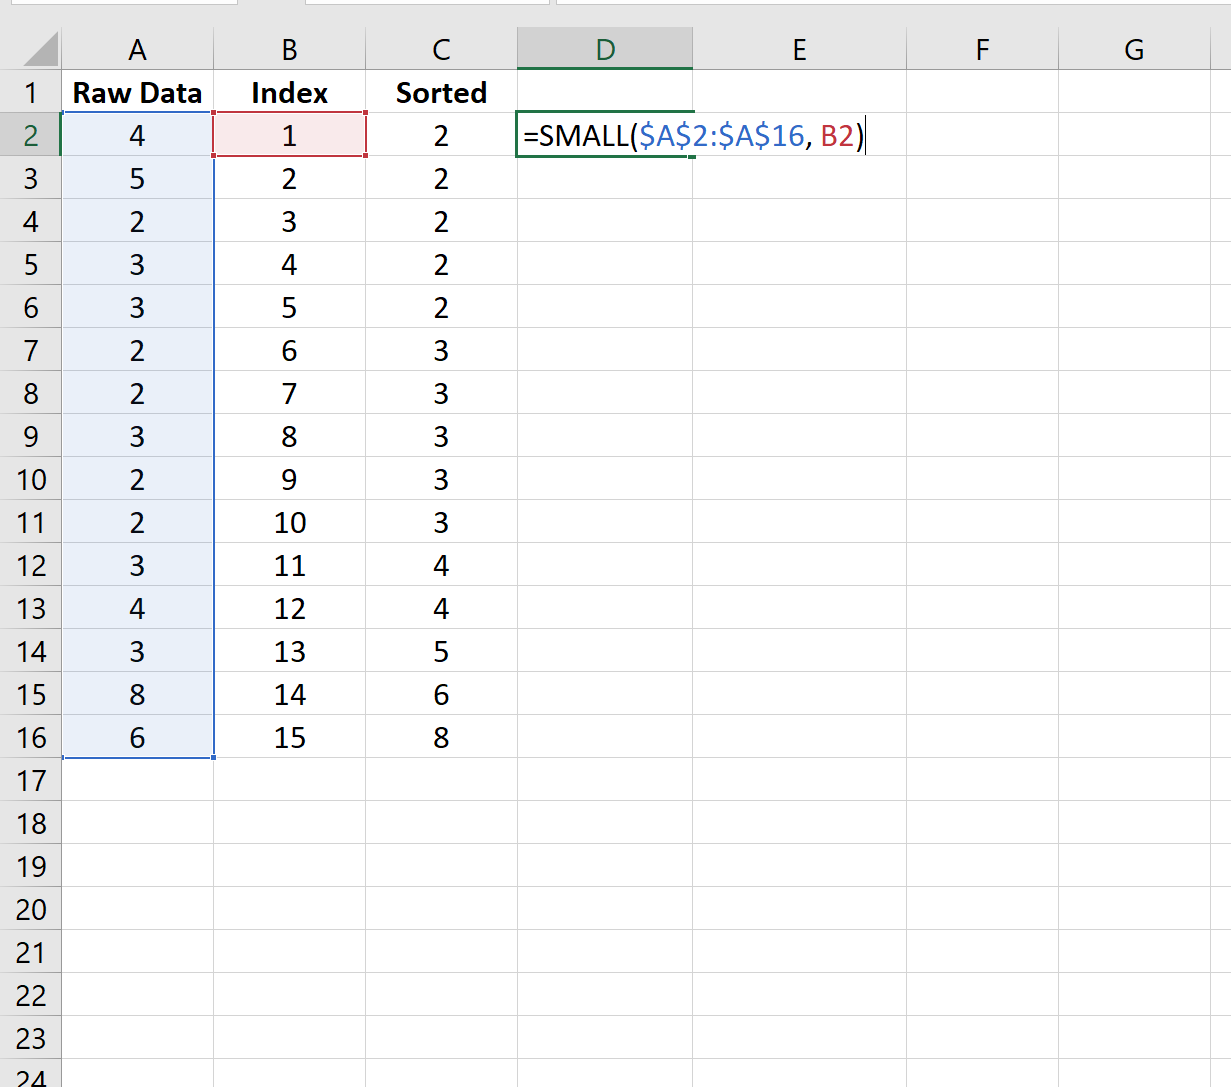Select column B header

pyautogui.click(x=289, y=49)
